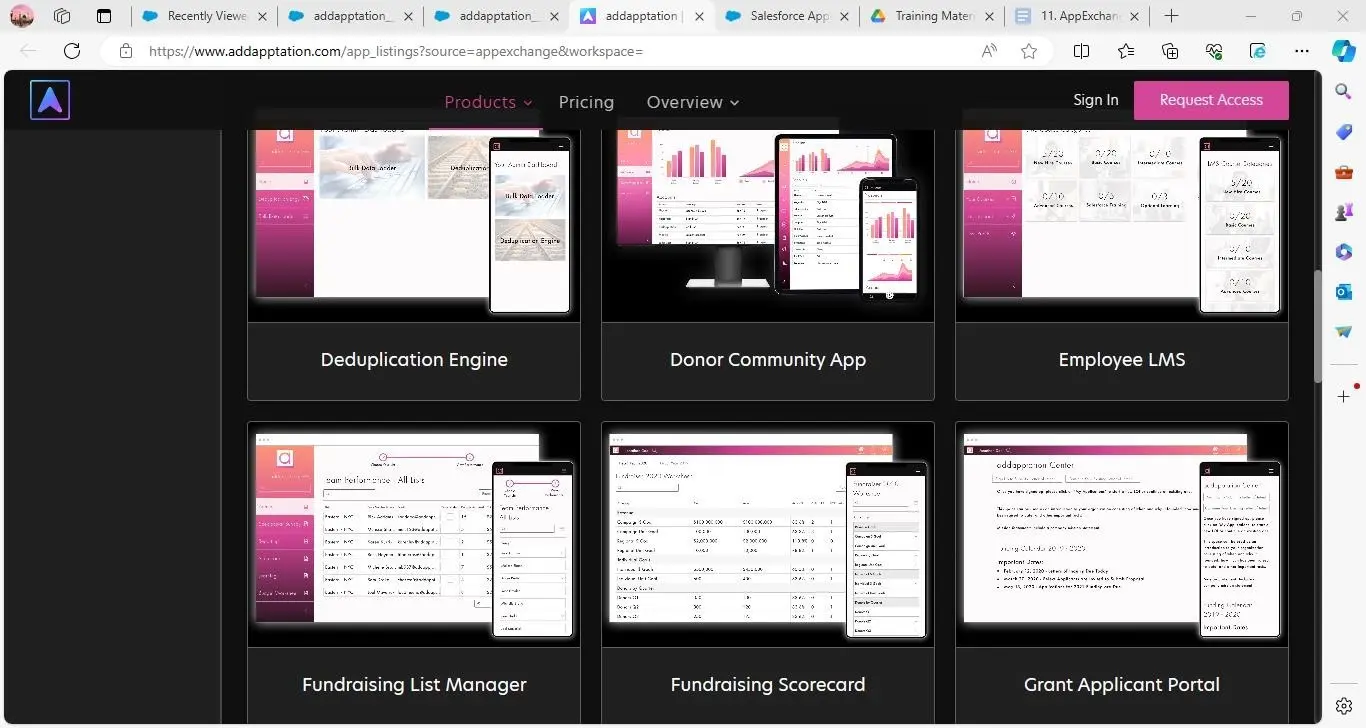1366x728 pixels.
Task: Expand the Overview dropdown menu
Action: coord(692,102)
